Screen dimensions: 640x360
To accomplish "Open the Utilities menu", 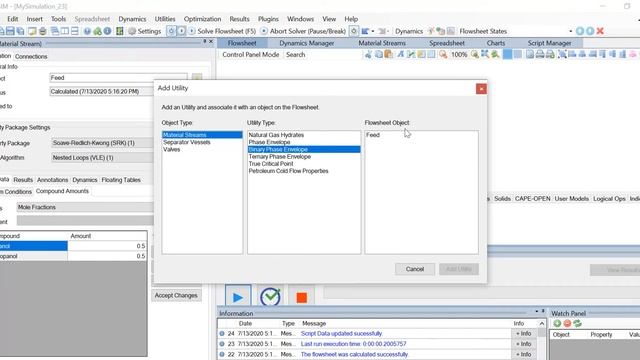I will 165,19.
